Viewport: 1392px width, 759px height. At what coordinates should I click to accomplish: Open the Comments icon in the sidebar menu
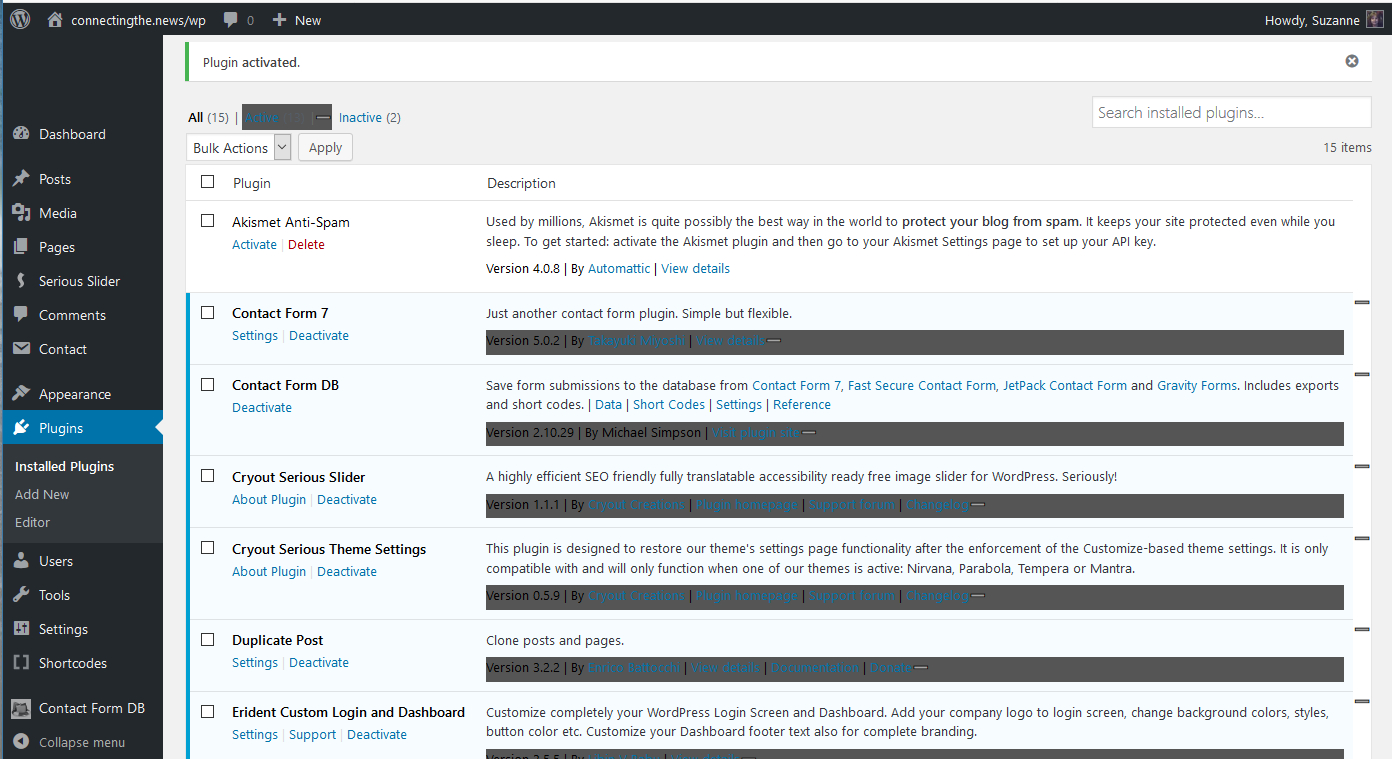tap(21, 315)
